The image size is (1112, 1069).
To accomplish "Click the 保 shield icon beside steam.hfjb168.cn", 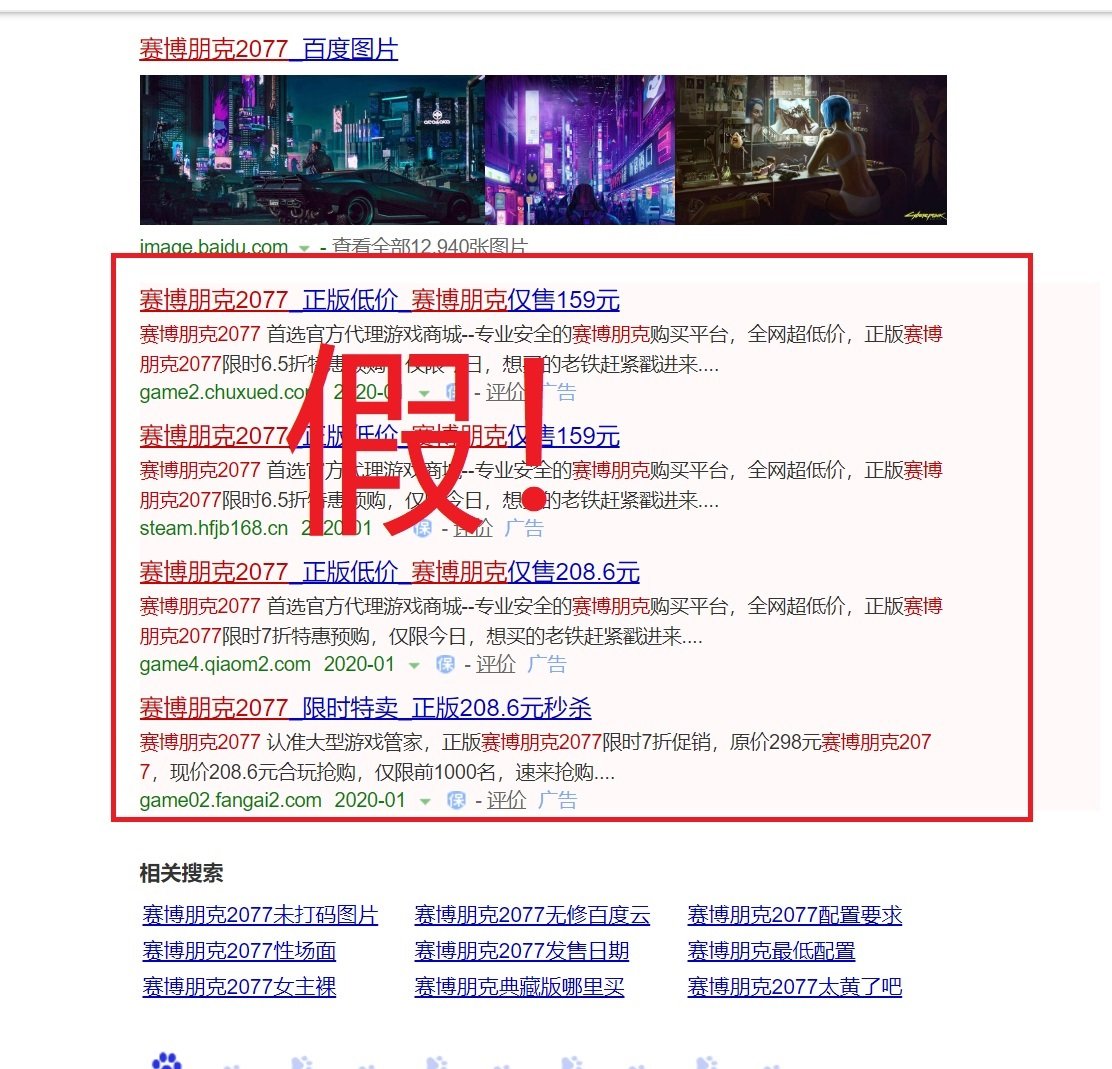I will 422,529.
